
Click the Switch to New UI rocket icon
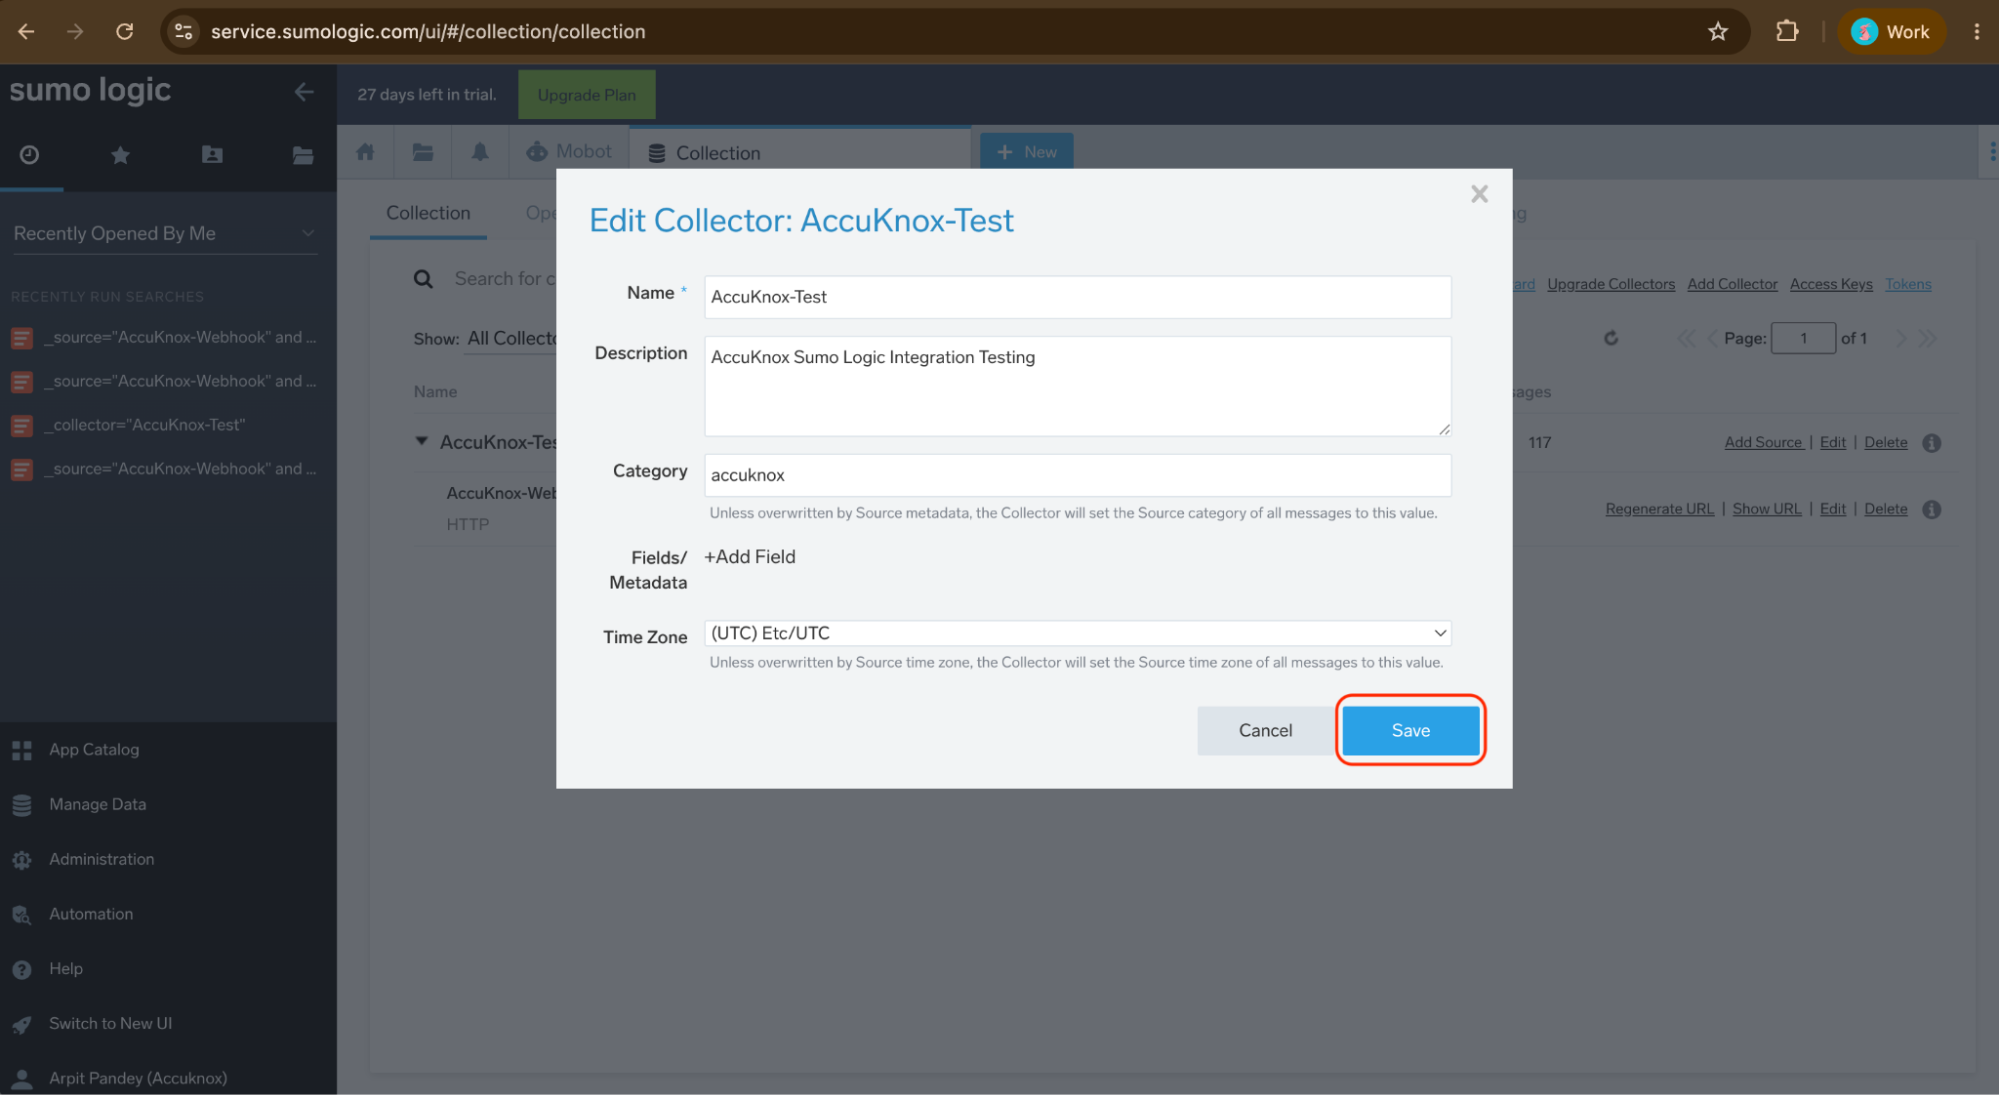pyautogui.click(x=22, y=1025)
